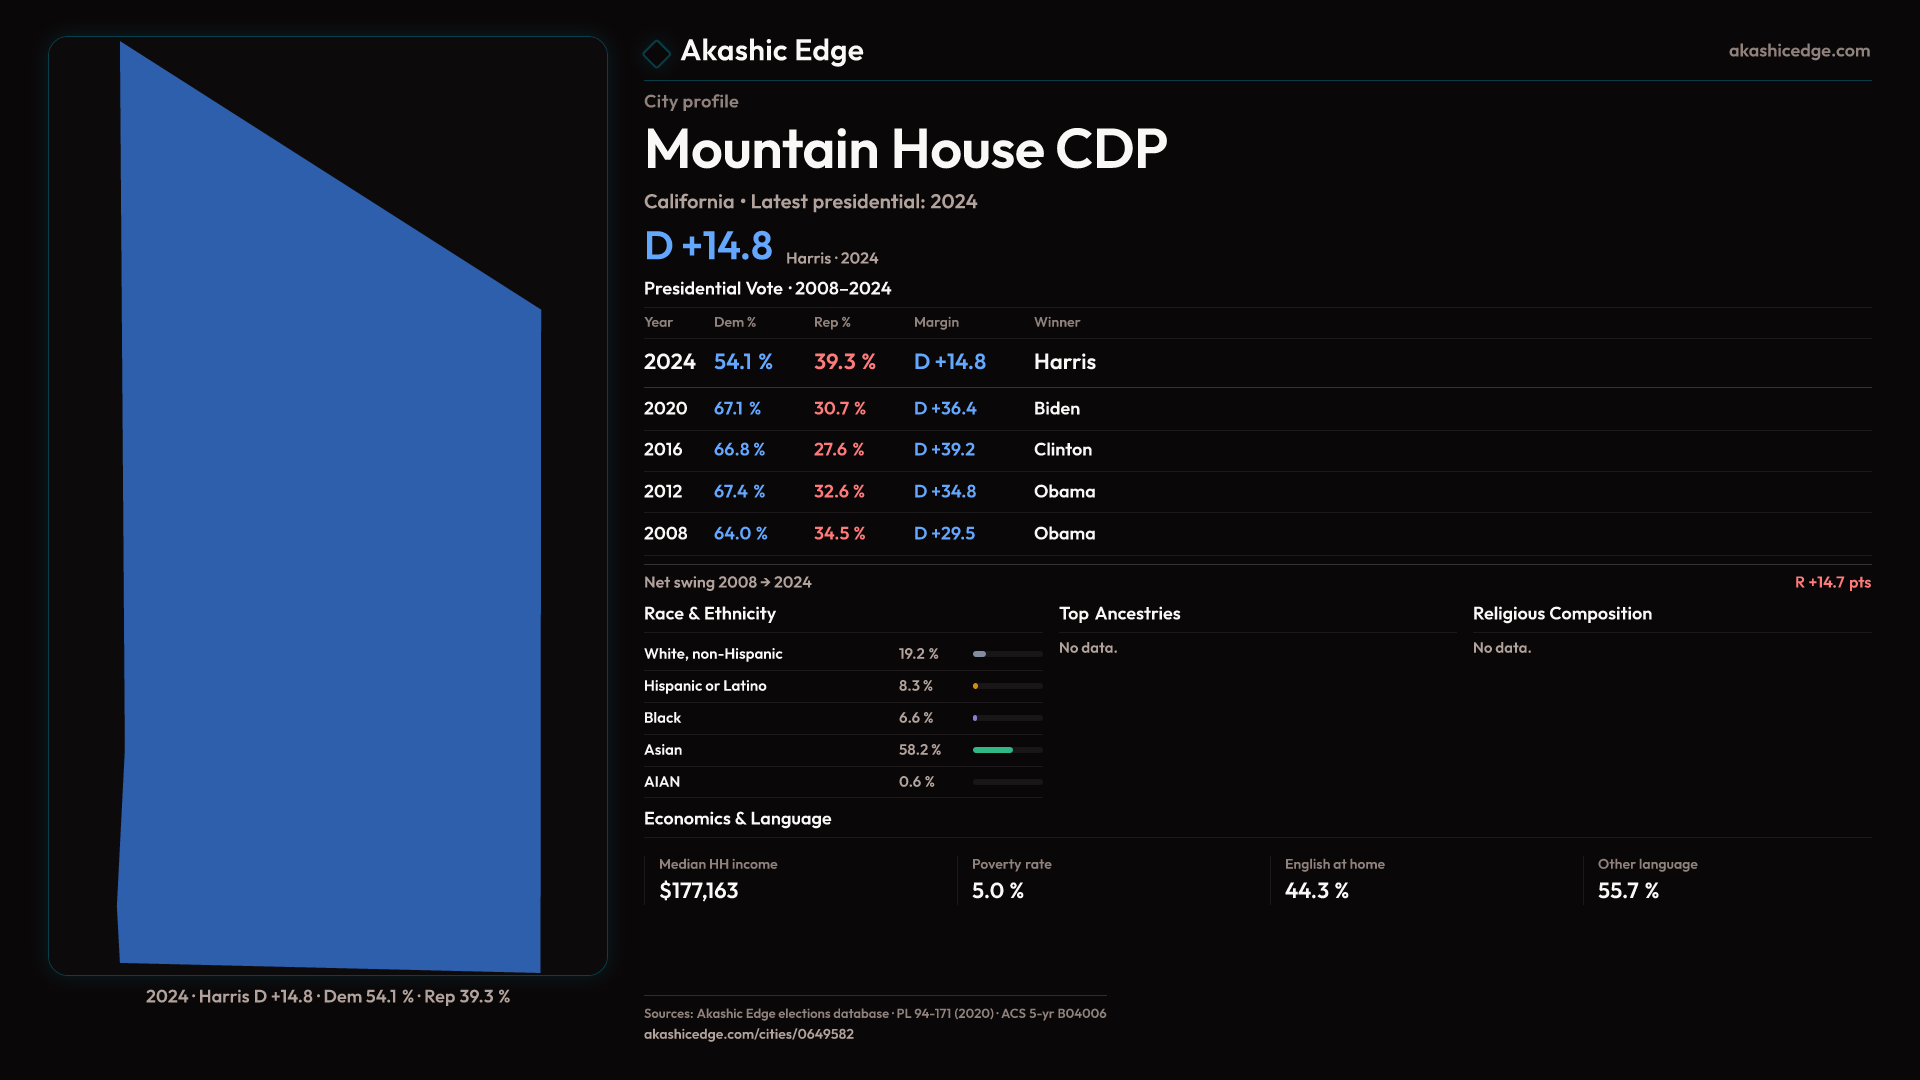Open the akashicedge.com/cities/0649582 source link

tap(748, 1034)
